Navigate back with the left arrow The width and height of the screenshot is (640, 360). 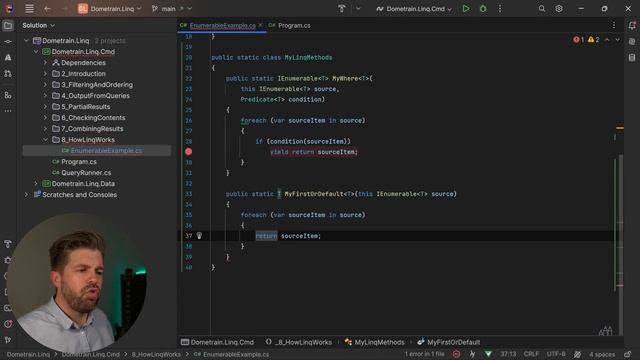point(47,9)
